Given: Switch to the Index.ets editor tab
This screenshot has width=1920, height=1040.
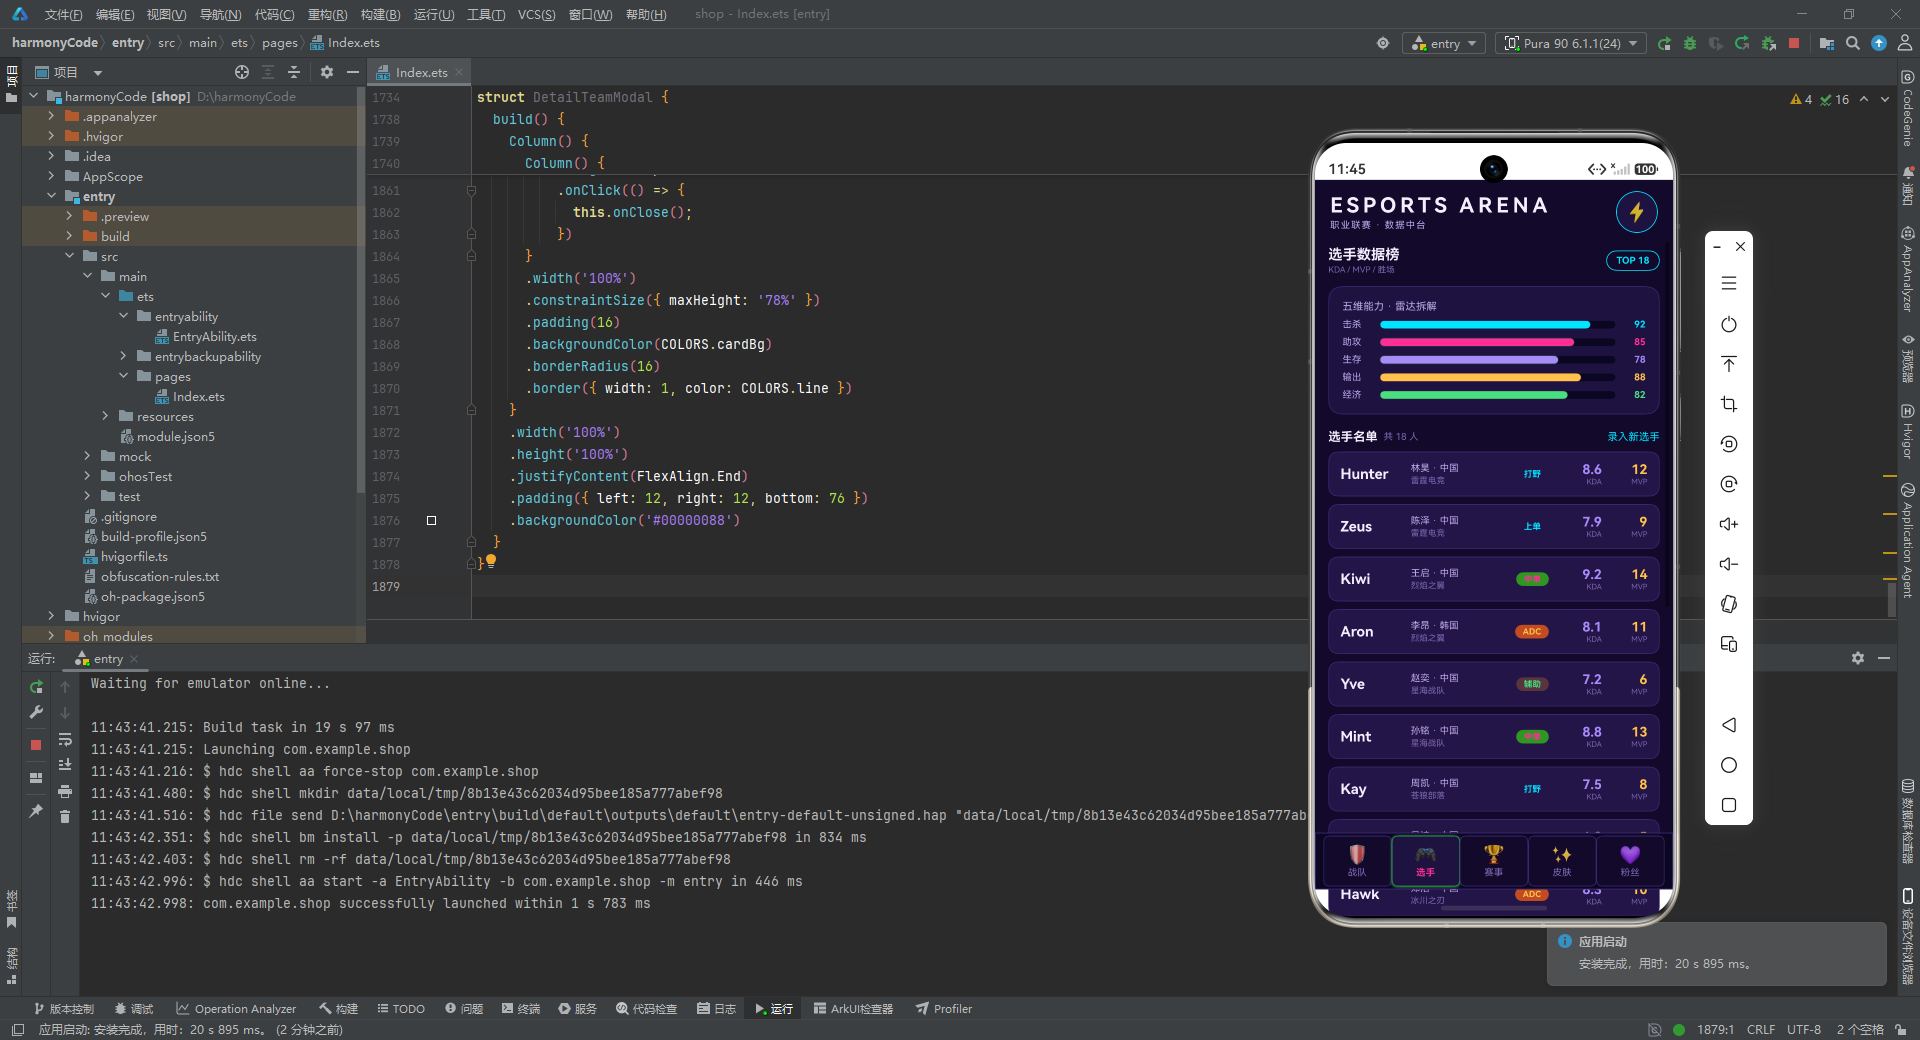Looking at the screenshot, I should 421,72.
